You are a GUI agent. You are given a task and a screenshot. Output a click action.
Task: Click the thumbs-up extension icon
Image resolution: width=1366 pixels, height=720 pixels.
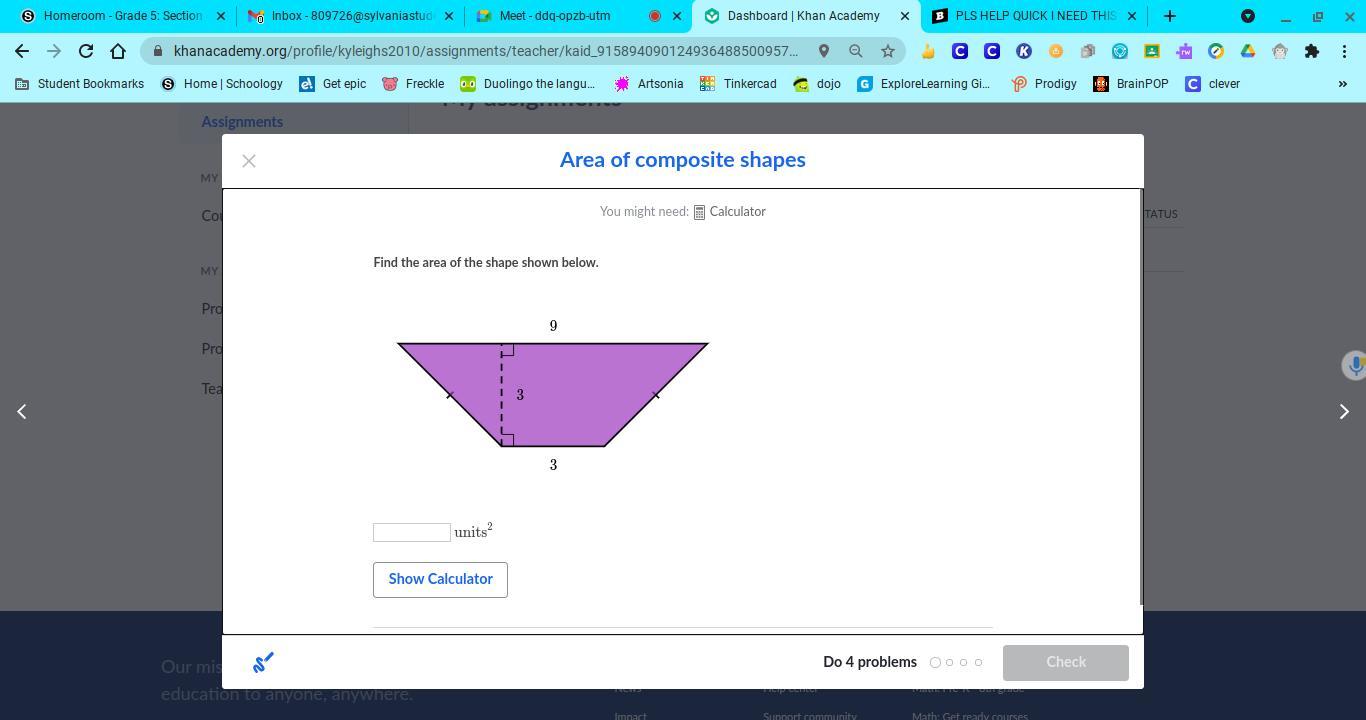[928, 51]
